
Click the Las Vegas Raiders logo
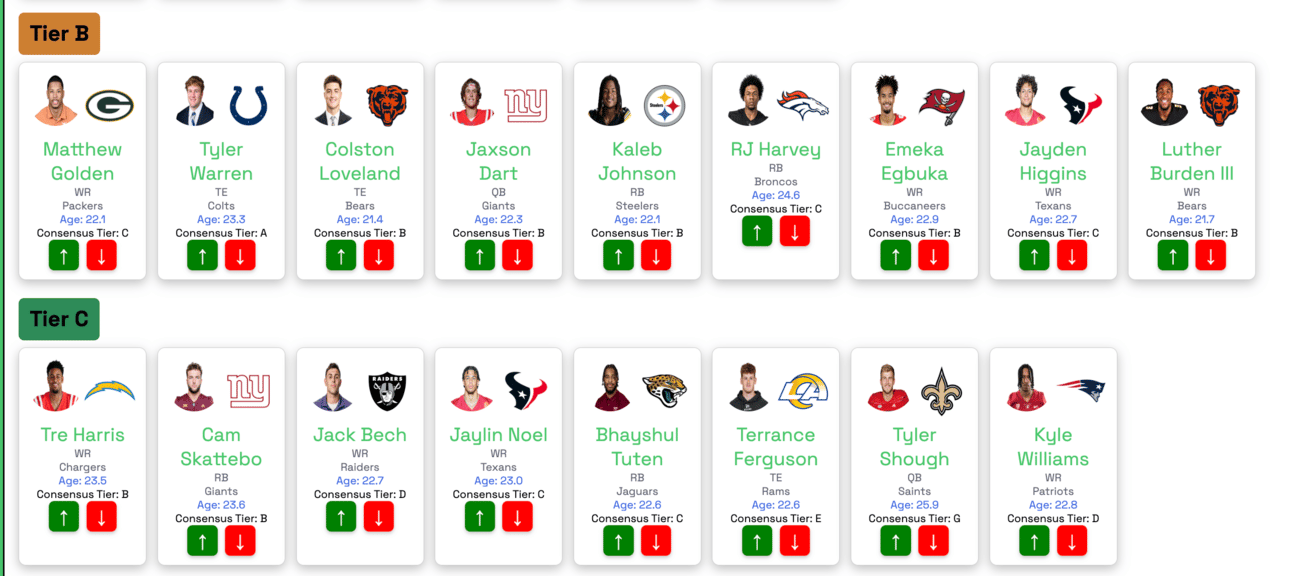coord(387,391)
